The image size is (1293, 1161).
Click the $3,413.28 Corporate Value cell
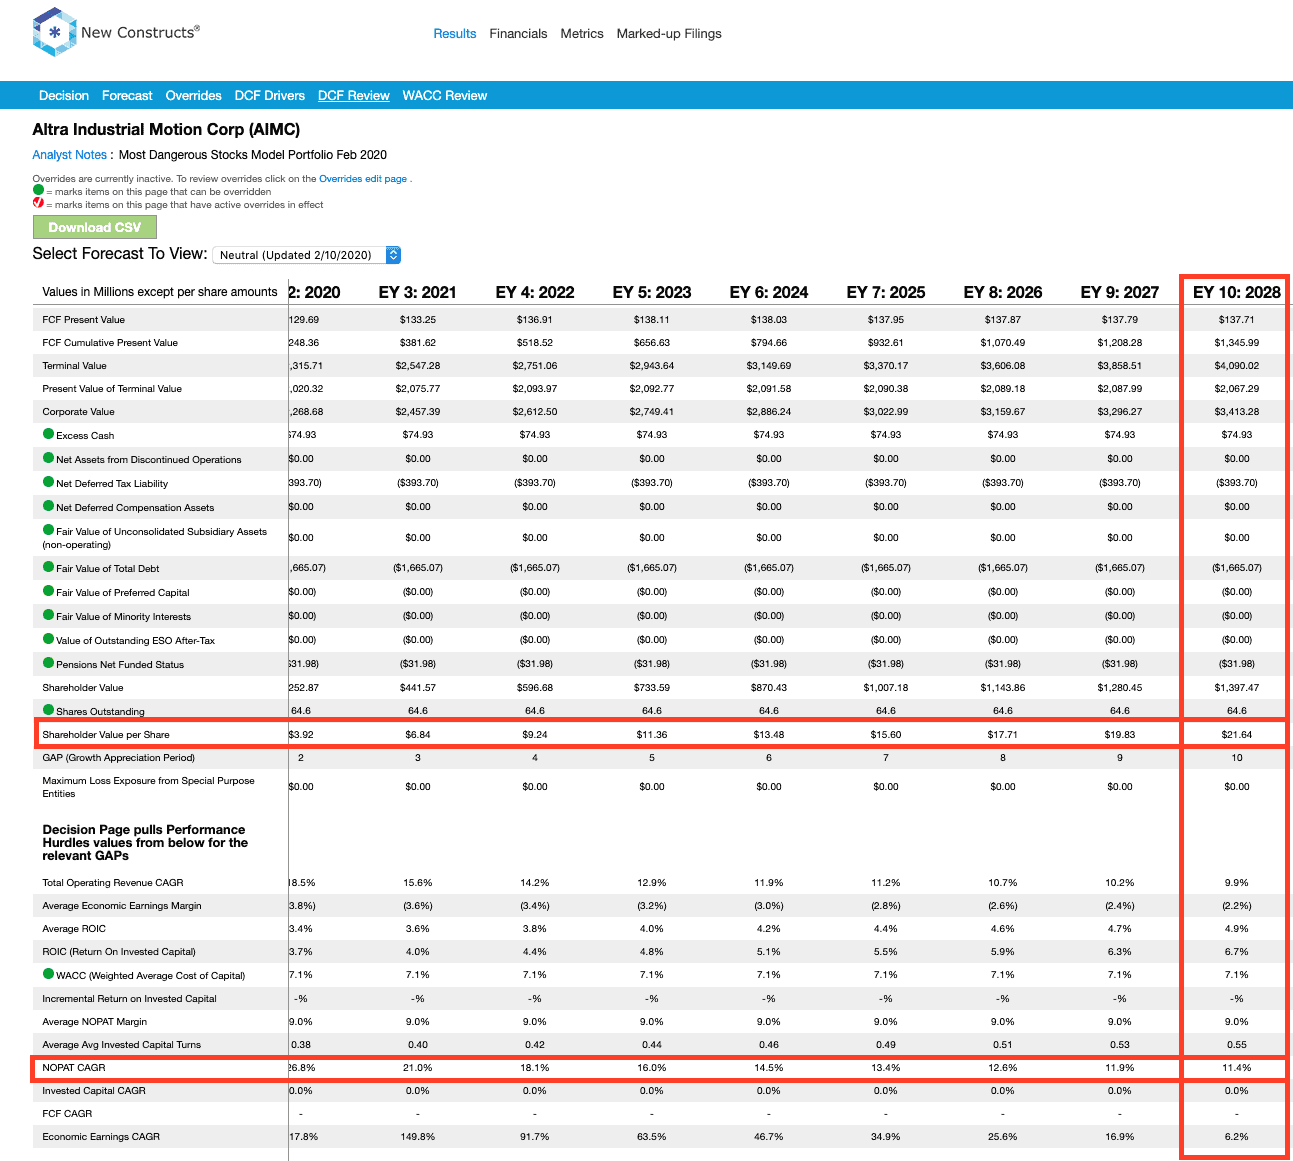[1237, 412]
